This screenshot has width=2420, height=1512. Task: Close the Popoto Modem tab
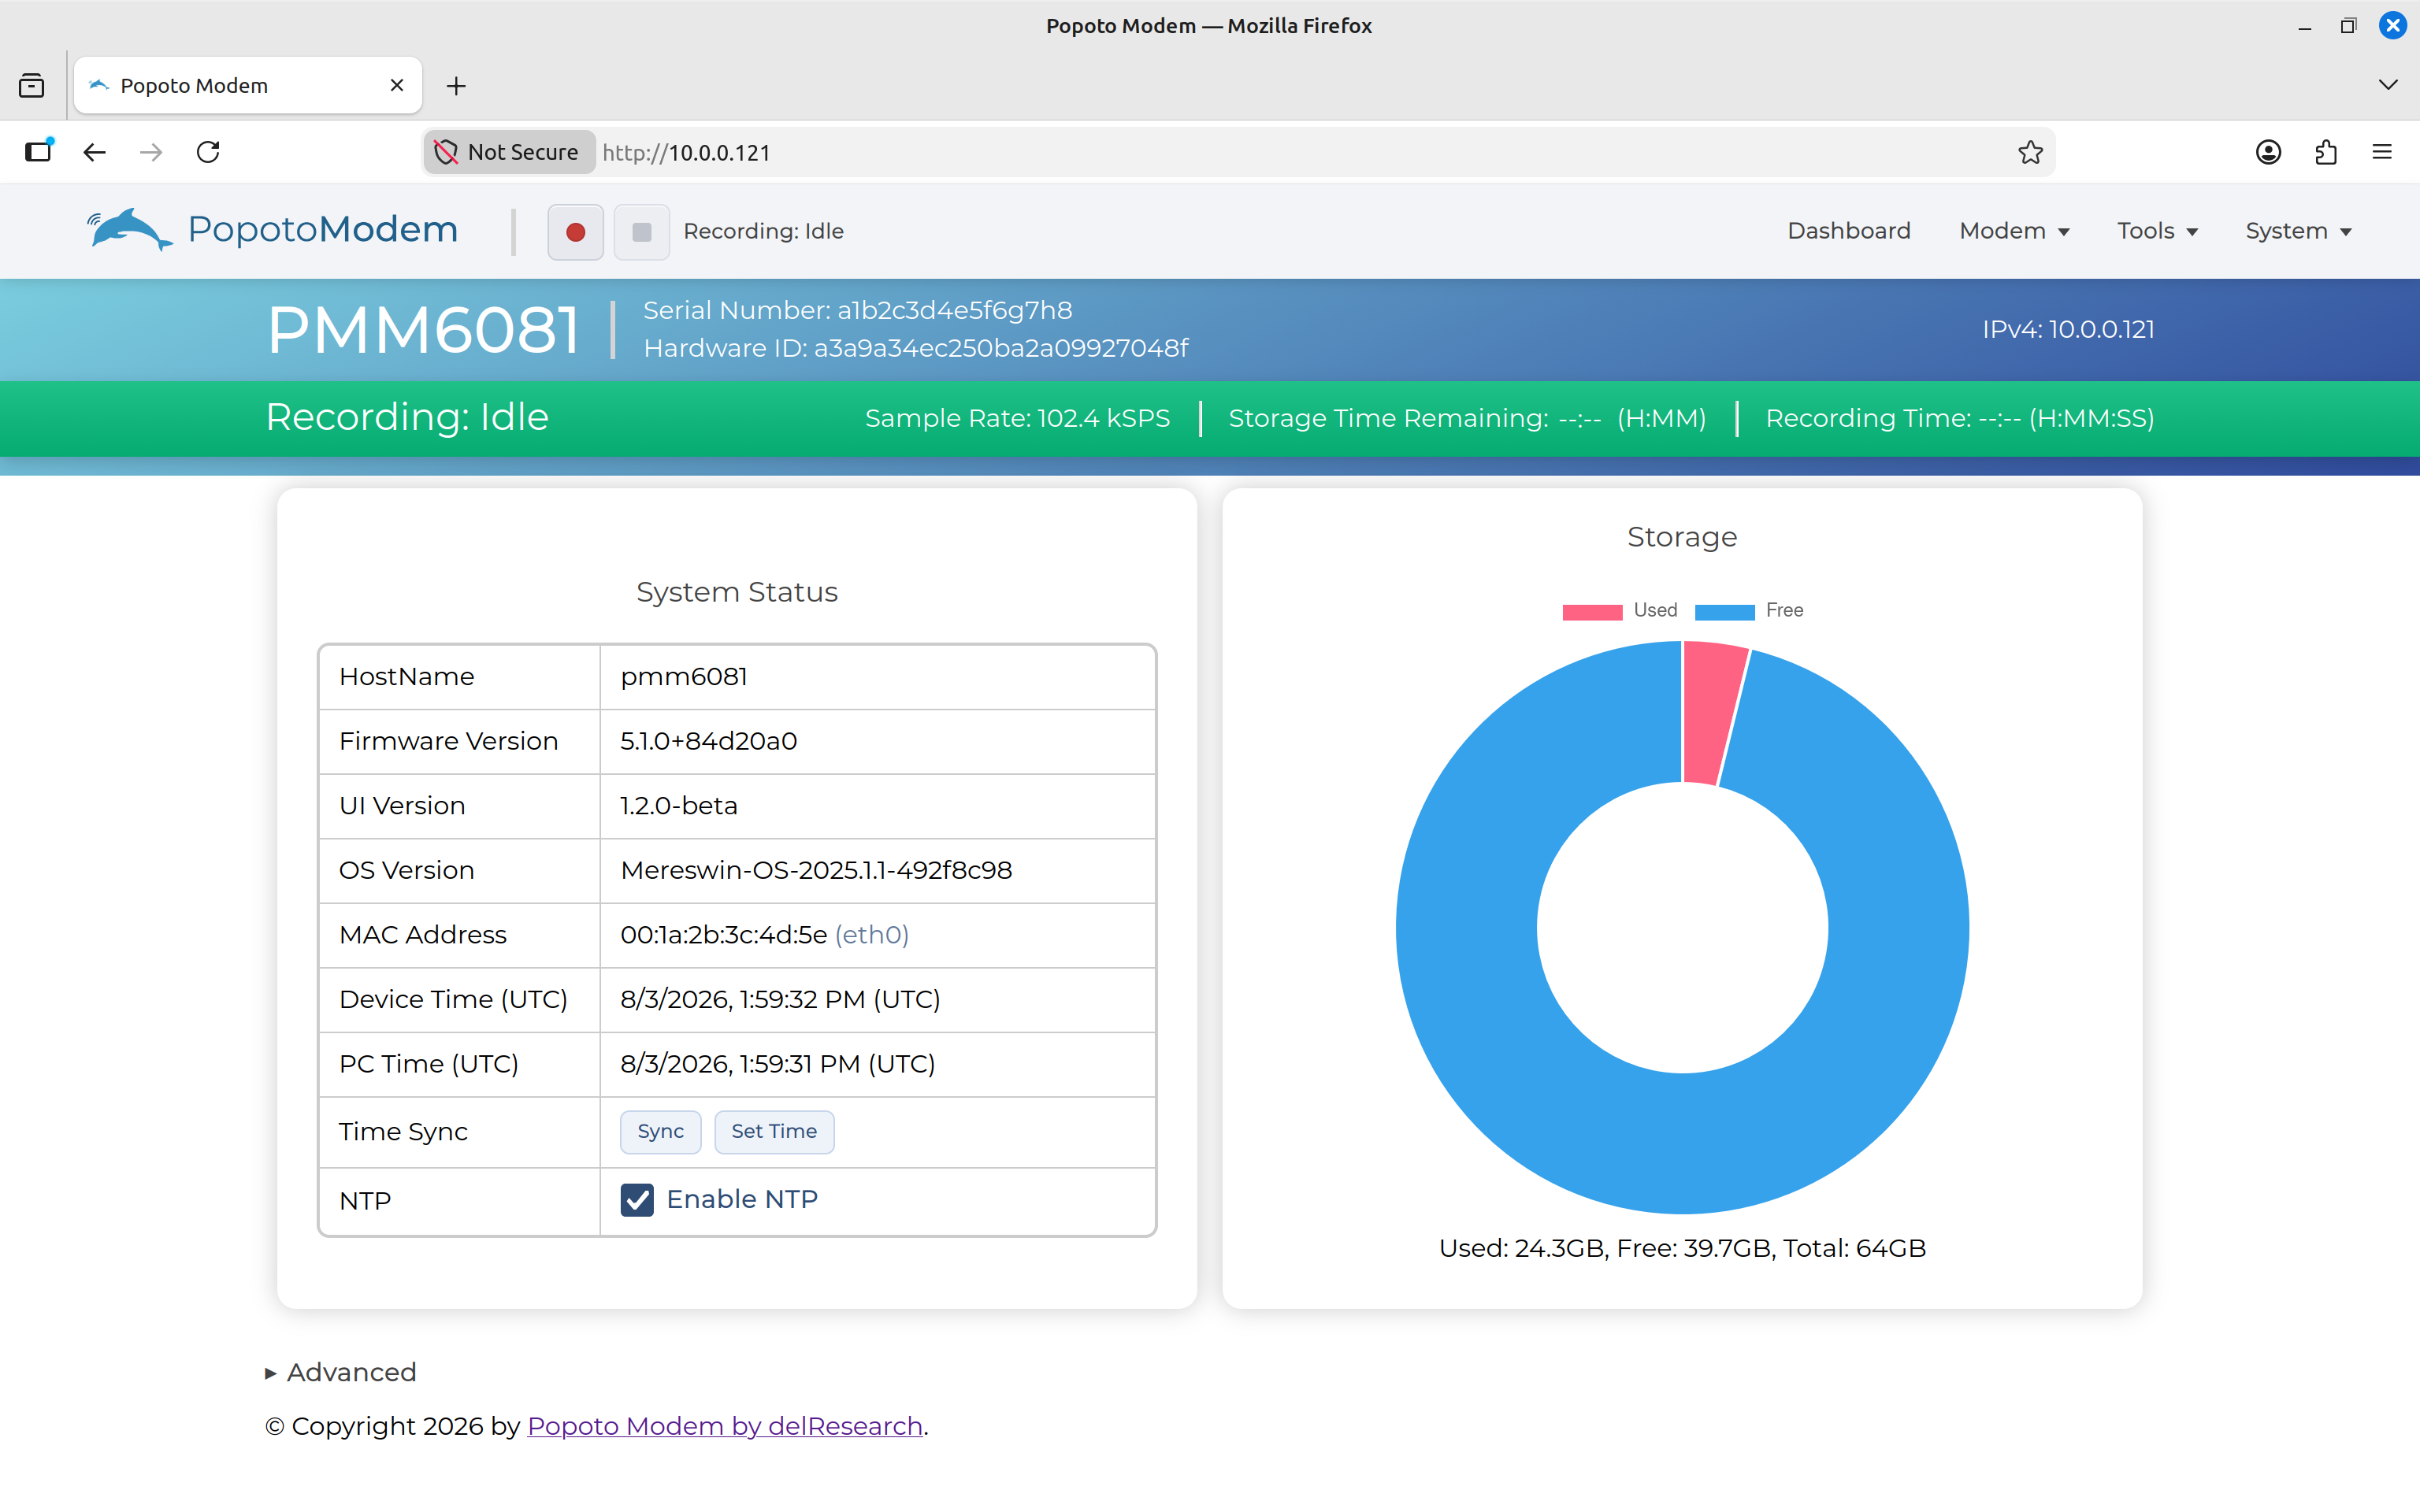(x=397, y=85)
